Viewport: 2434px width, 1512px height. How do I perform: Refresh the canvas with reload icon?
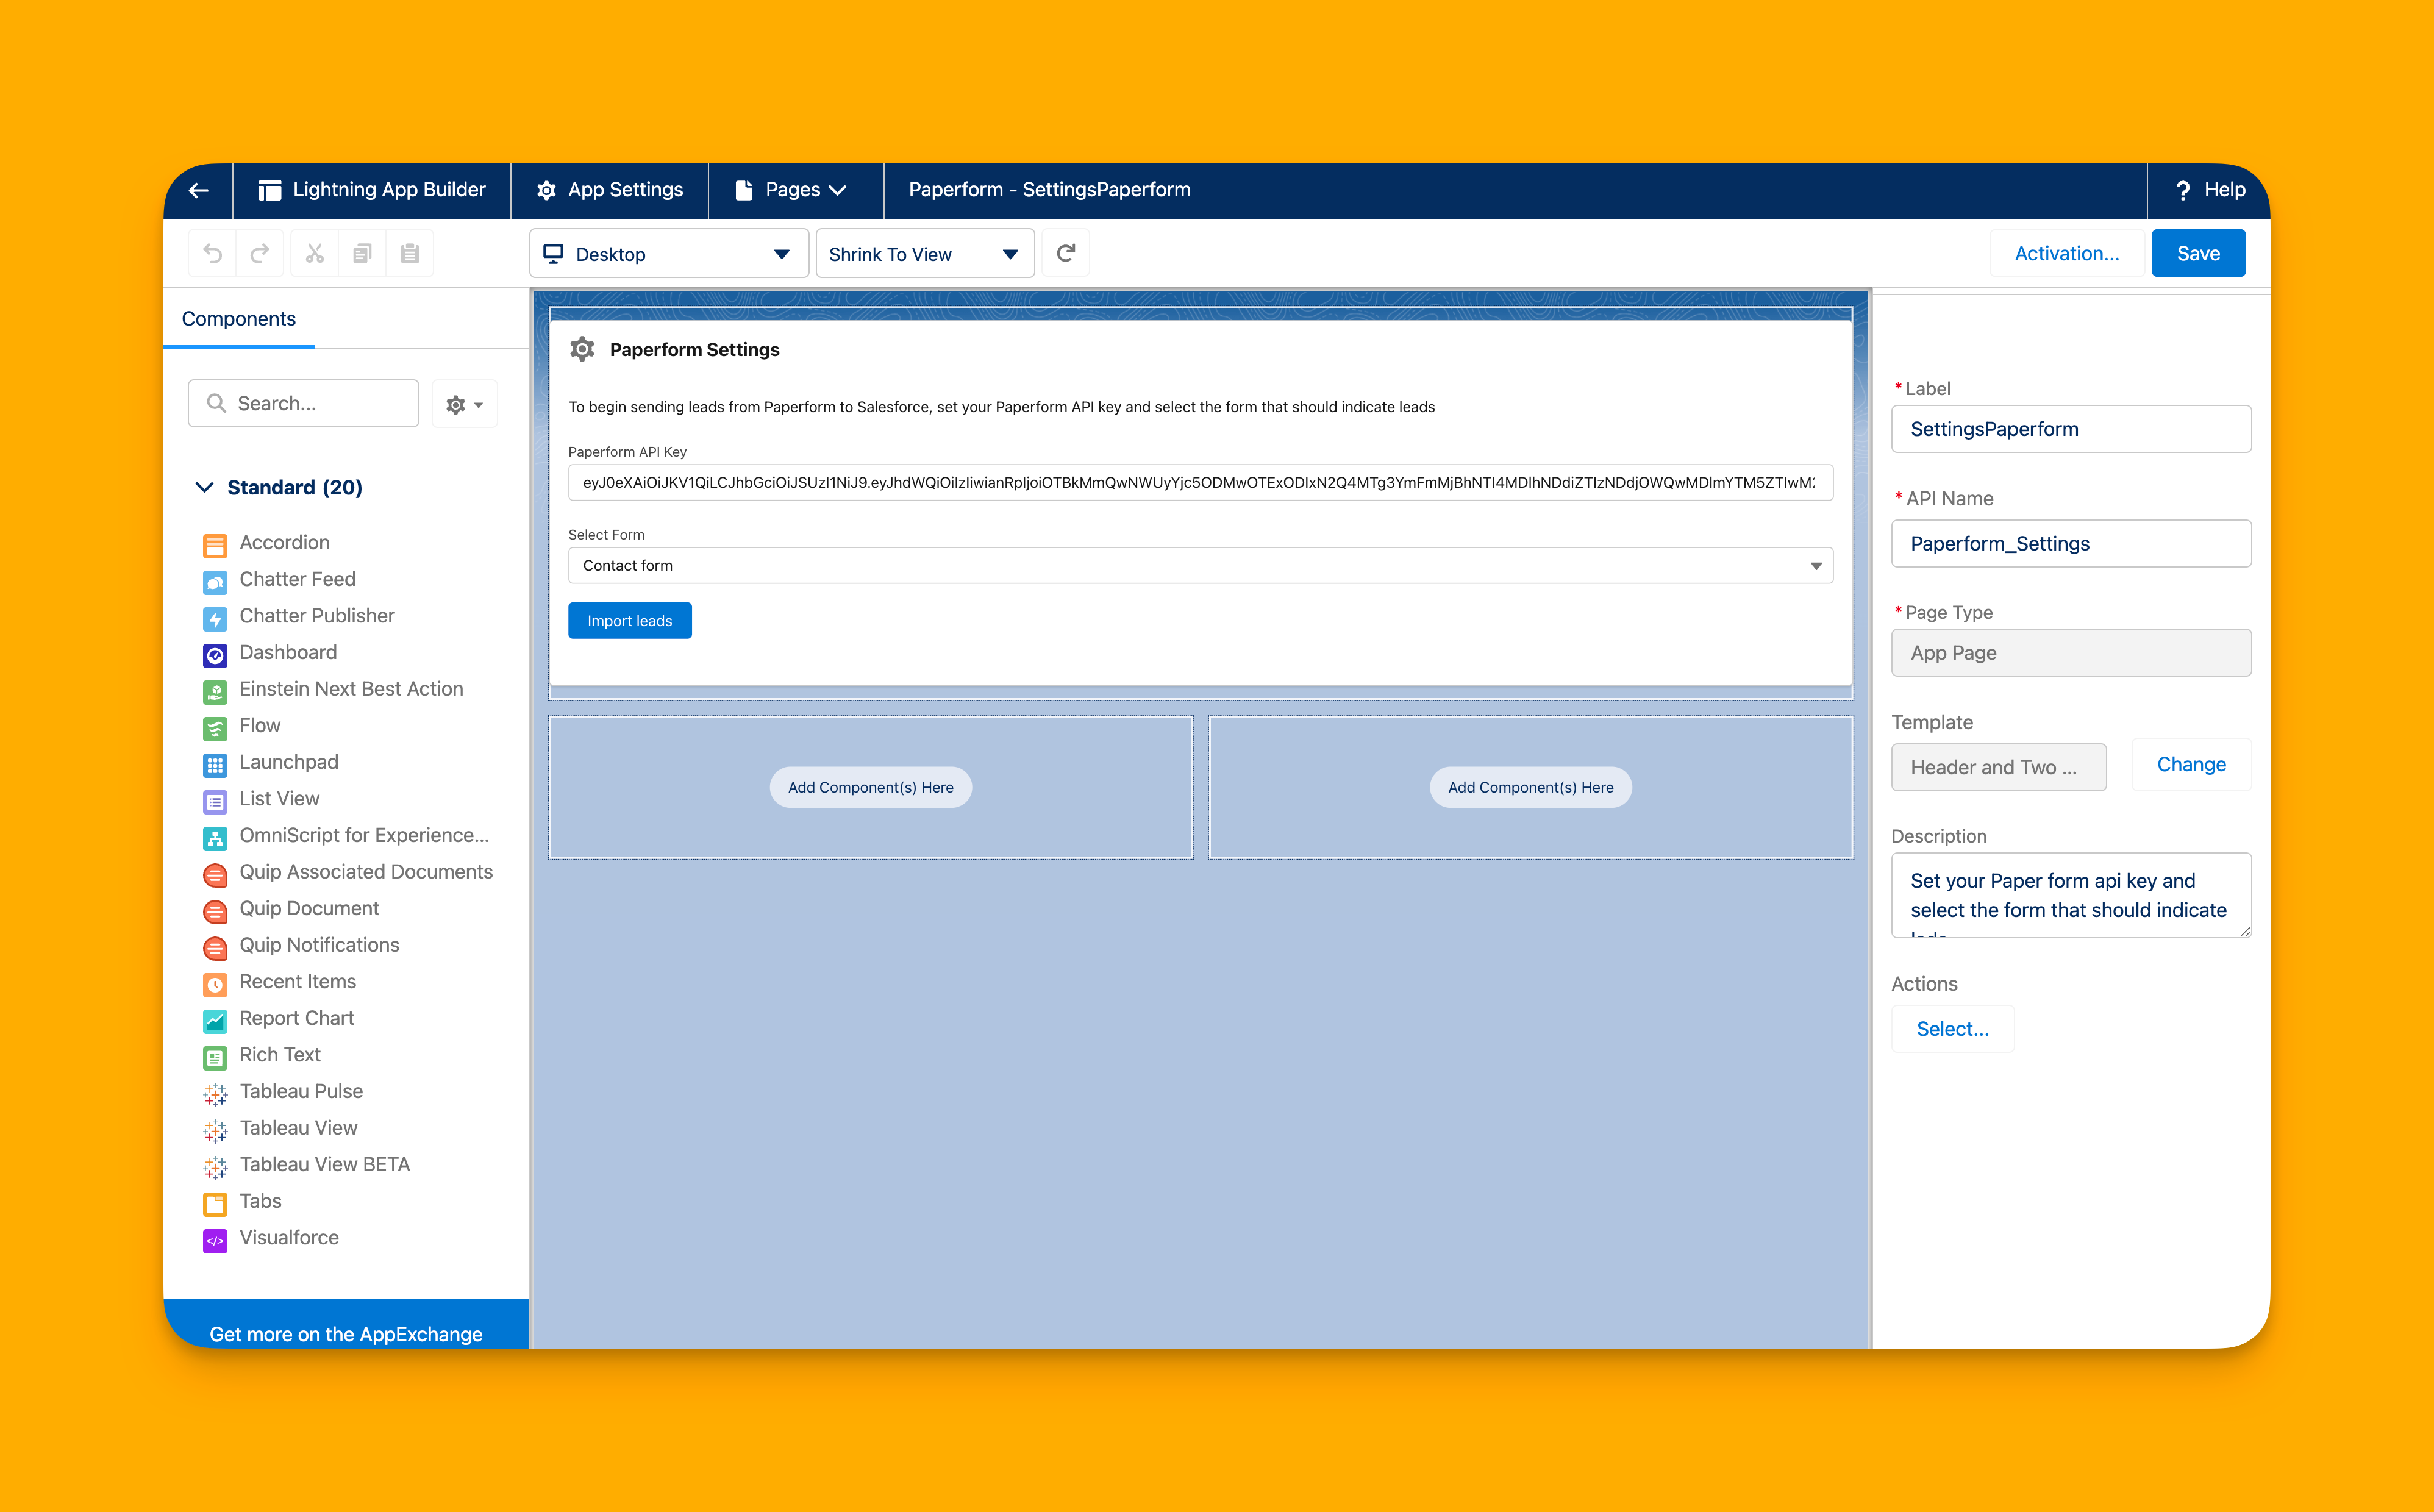coord(1066,254)
